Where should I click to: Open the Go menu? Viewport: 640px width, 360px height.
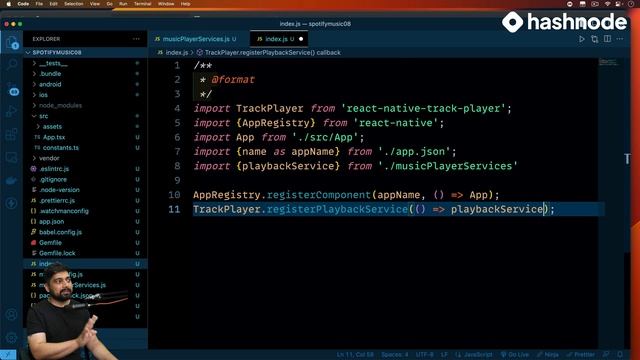[x=109, y=4]
